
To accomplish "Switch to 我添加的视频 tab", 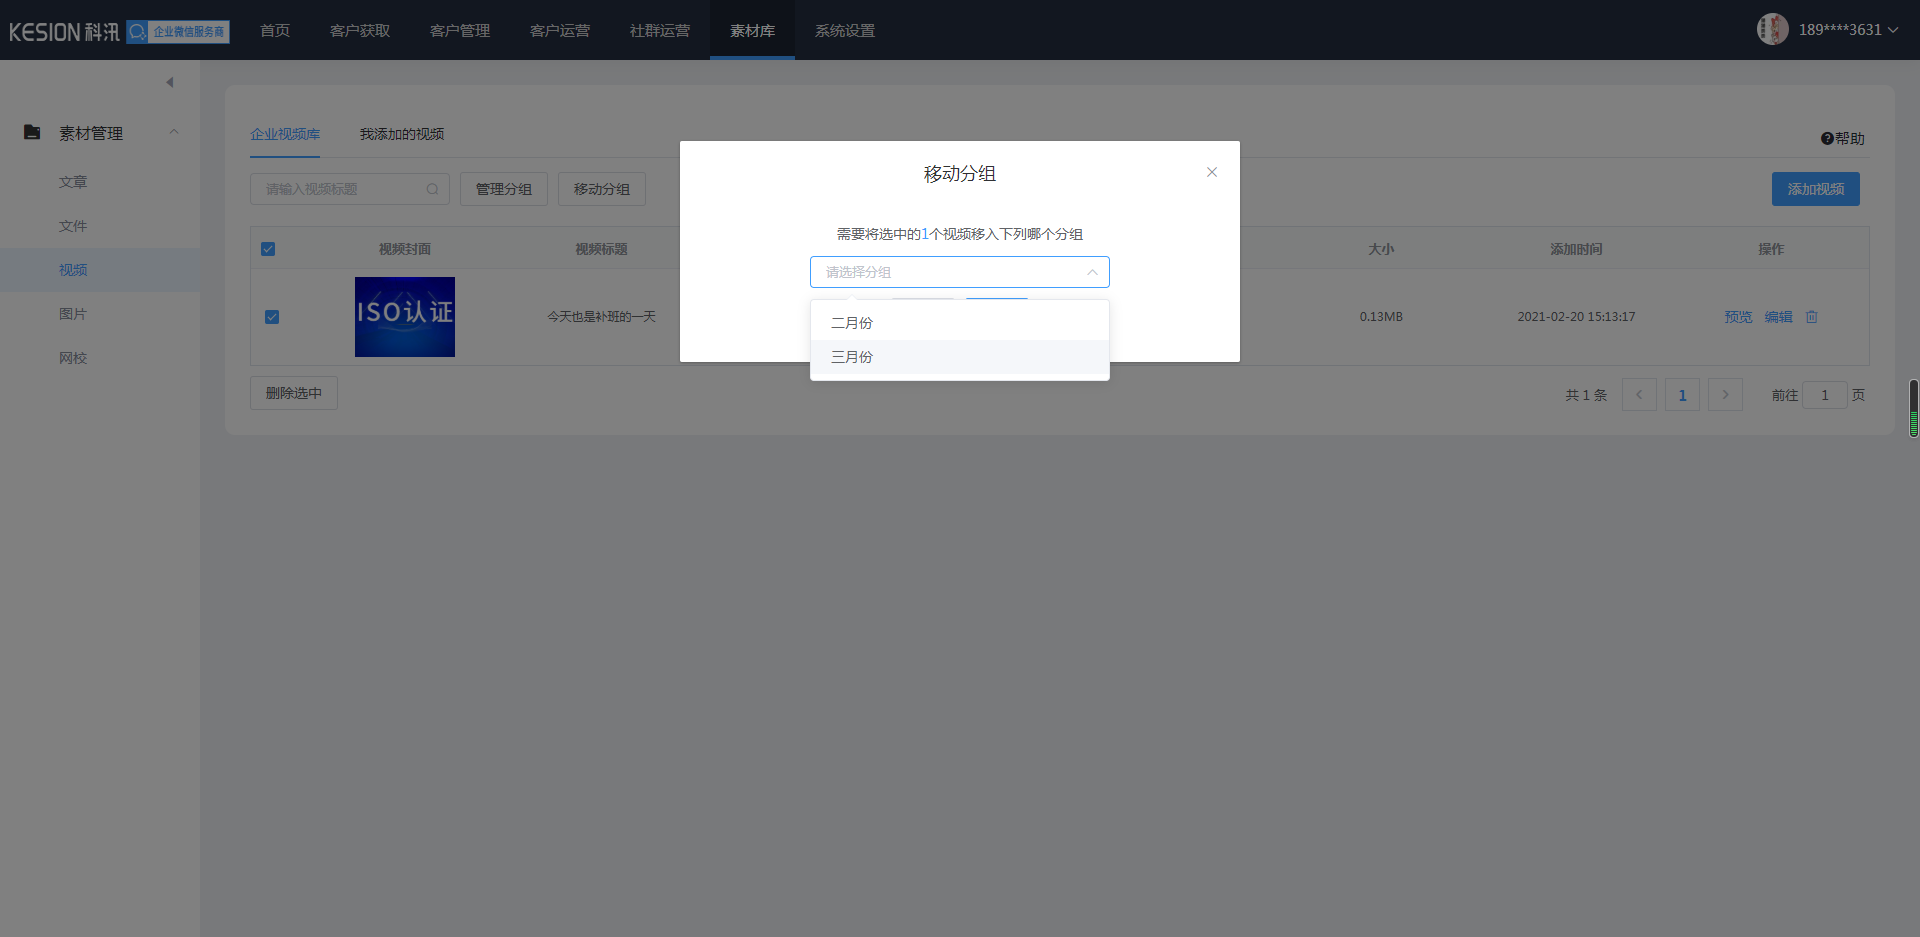I will [x=401, y=134].
